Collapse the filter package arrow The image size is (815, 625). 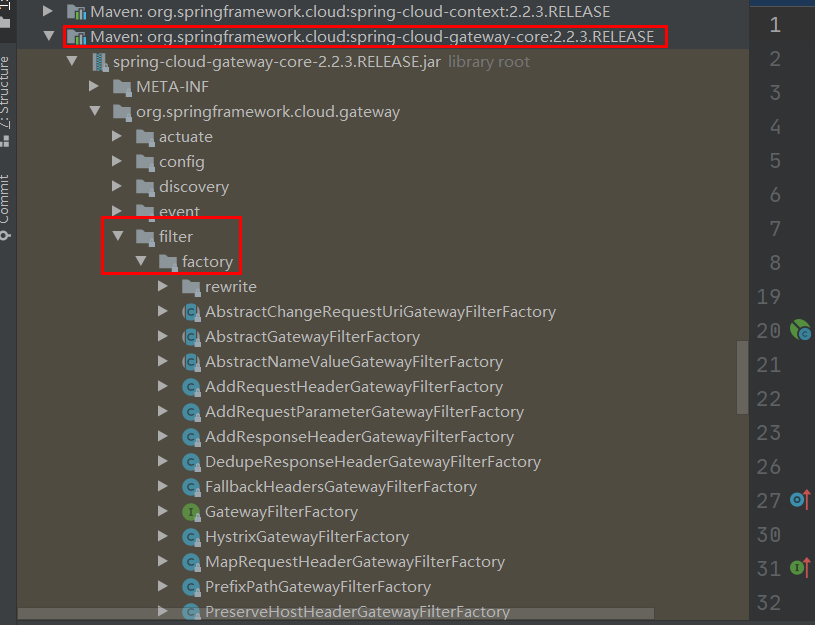[117, 236]
